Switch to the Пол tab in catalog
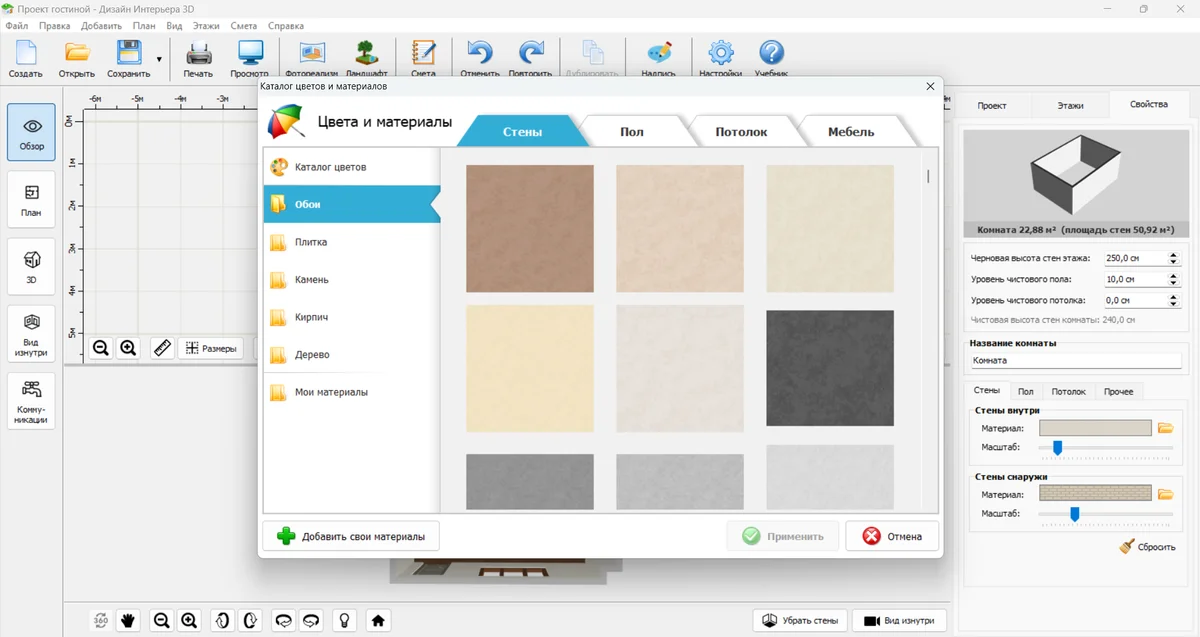 click(x=632, y=131)
